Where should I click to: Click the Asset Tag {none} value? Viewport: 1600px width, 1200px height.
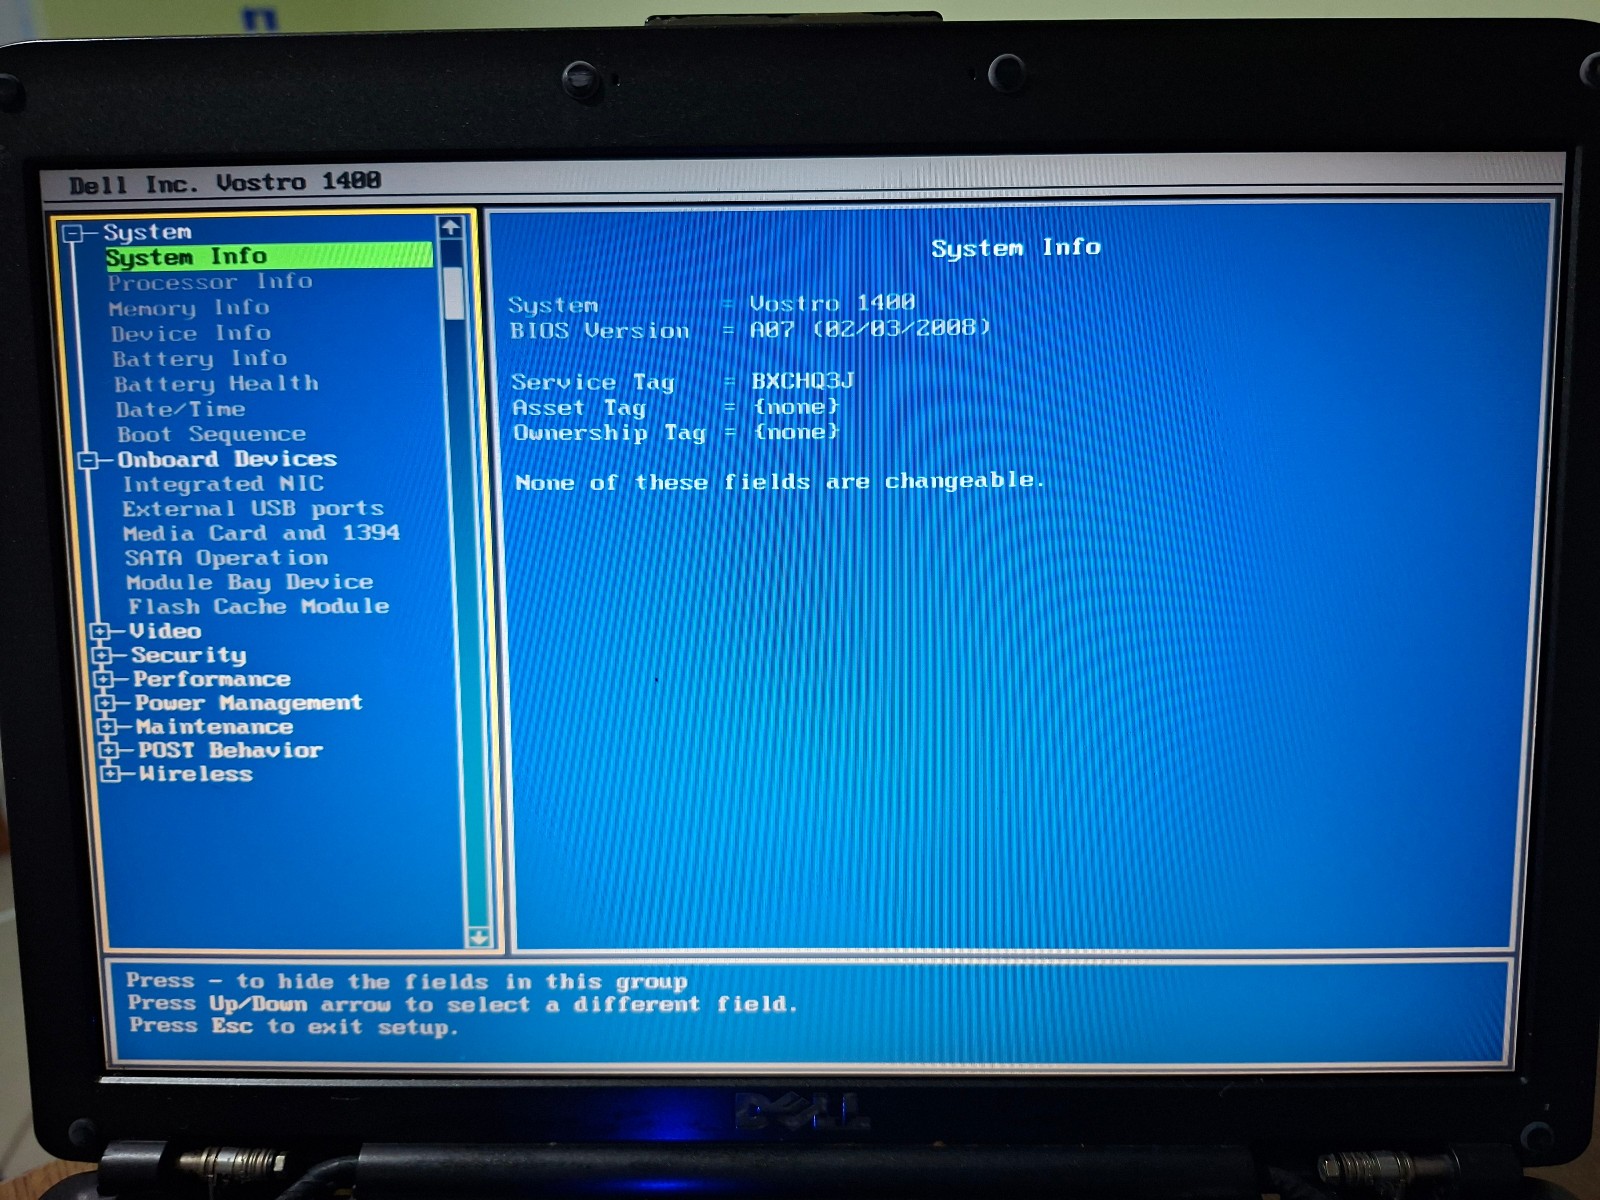tap(796, 407)
